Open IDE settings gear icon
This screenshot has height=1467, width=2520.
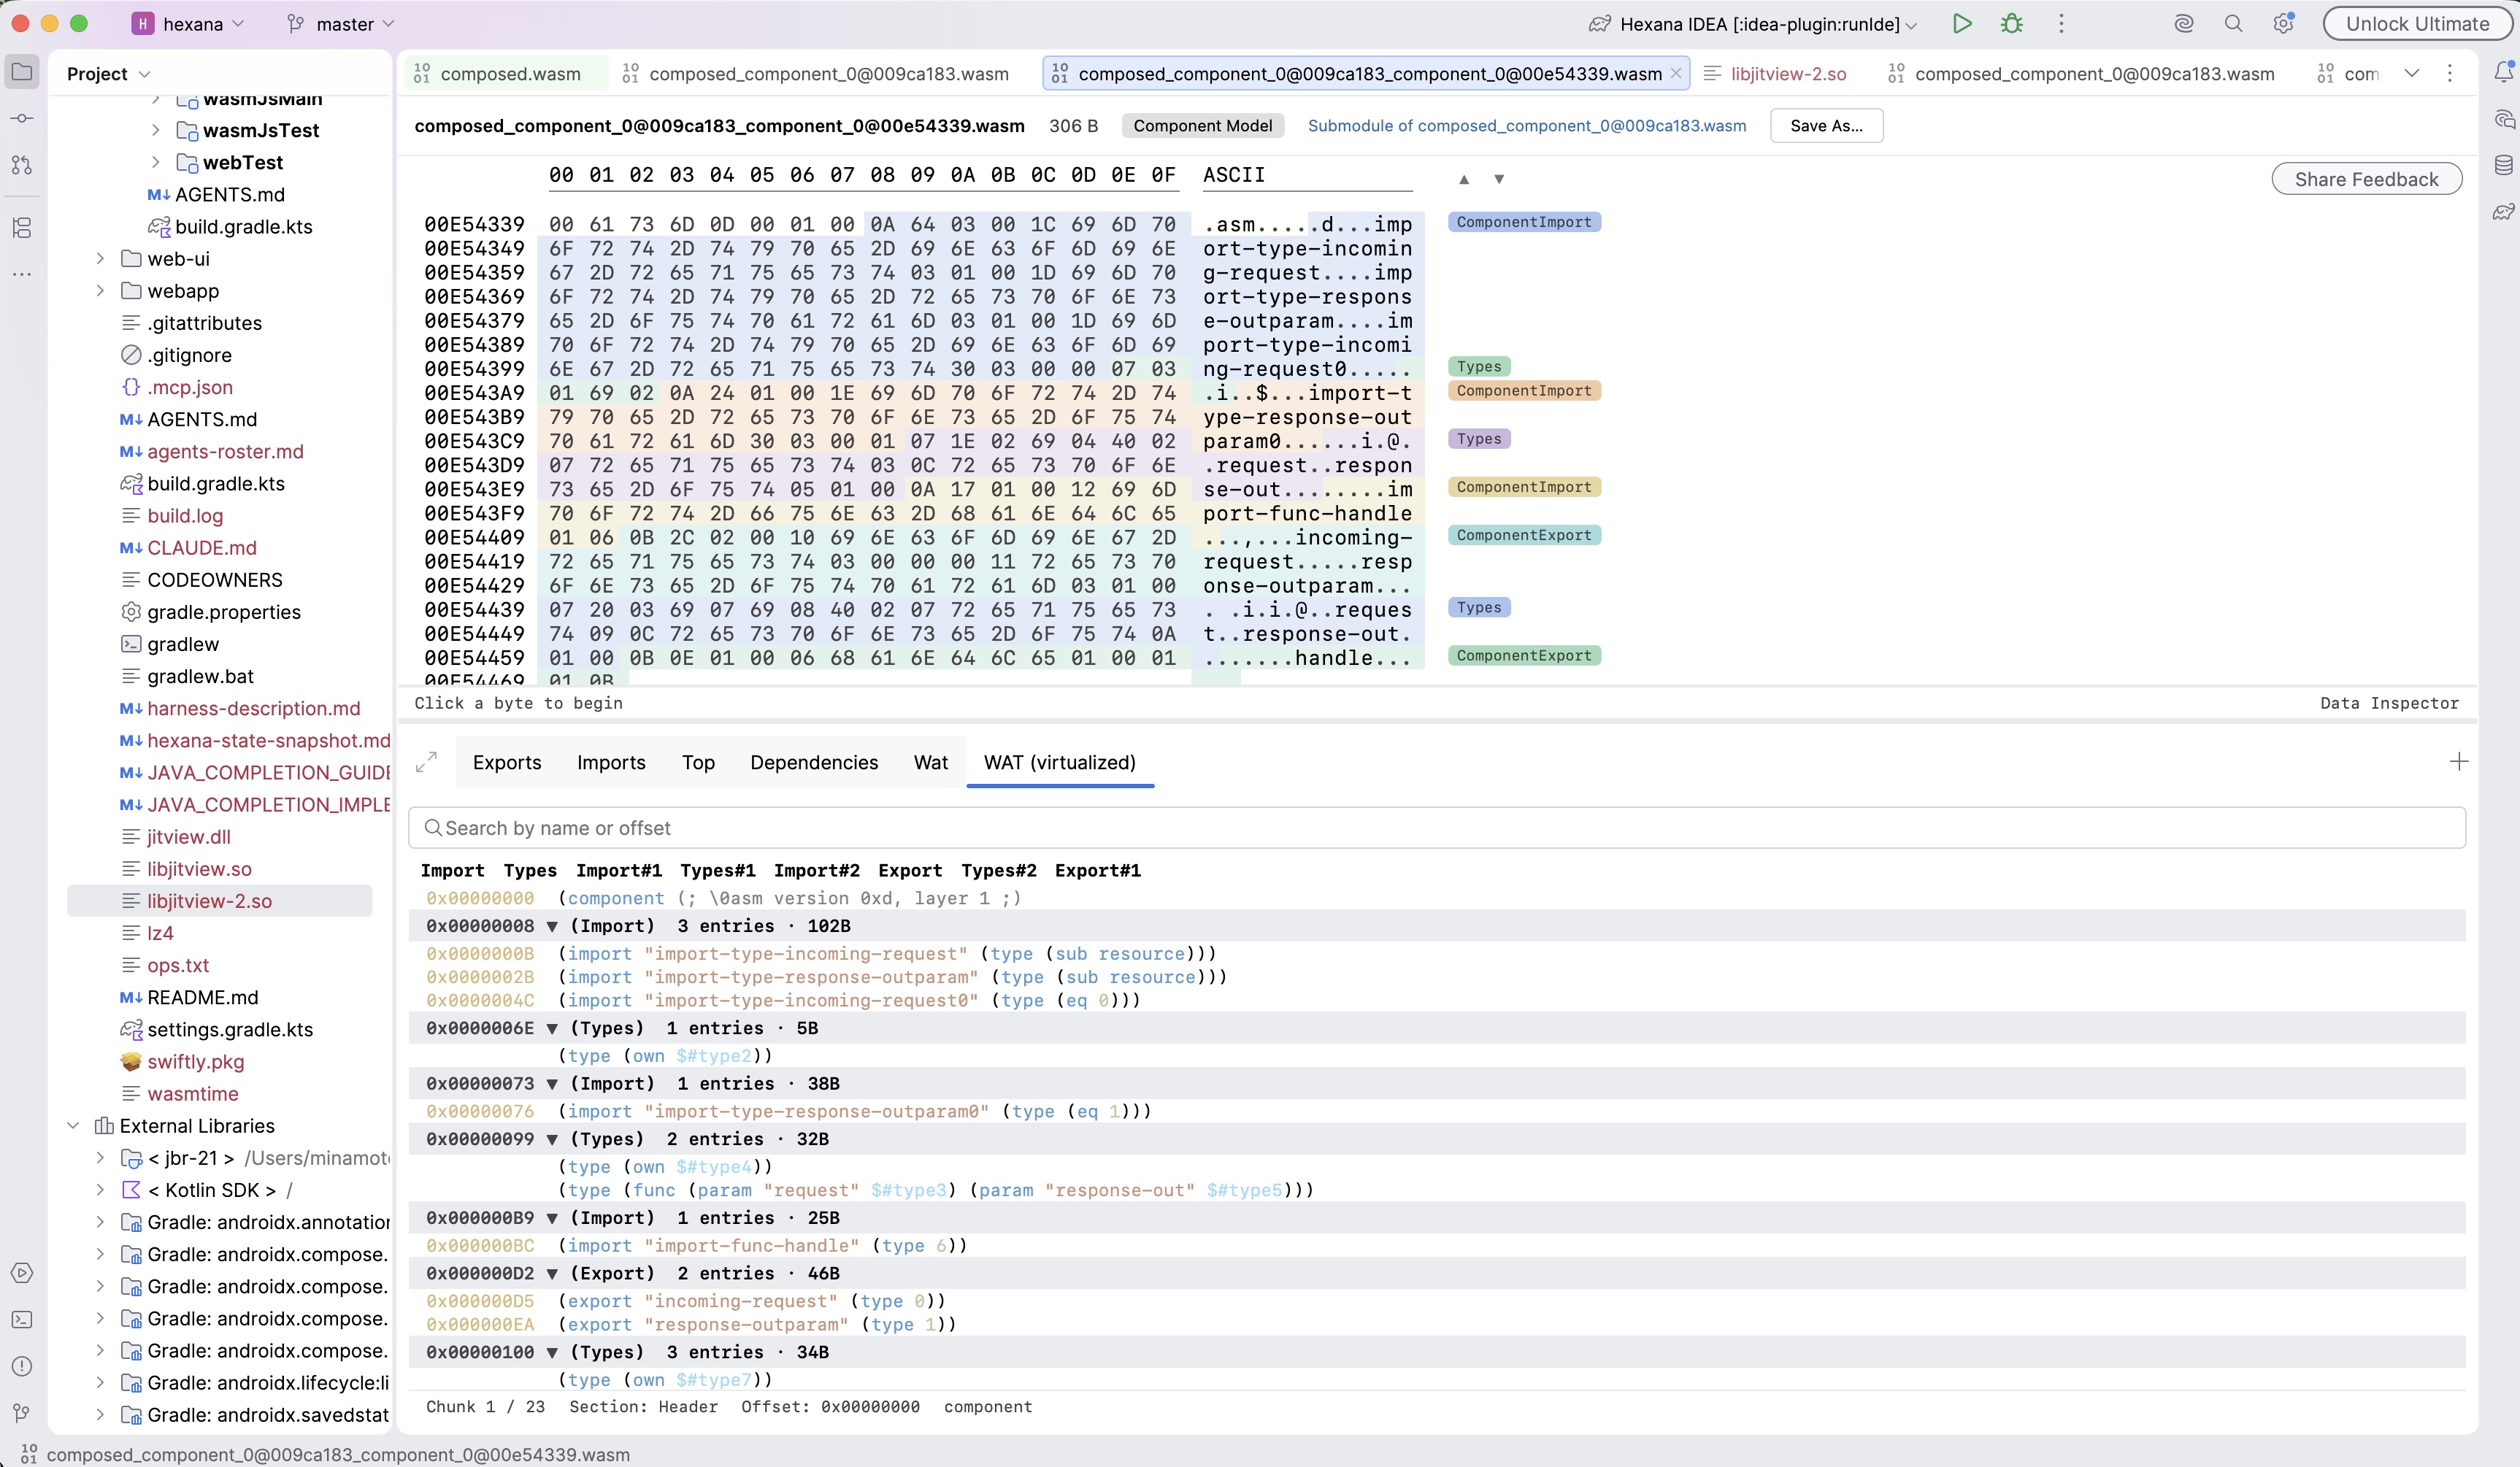[x=2283, y=24]
